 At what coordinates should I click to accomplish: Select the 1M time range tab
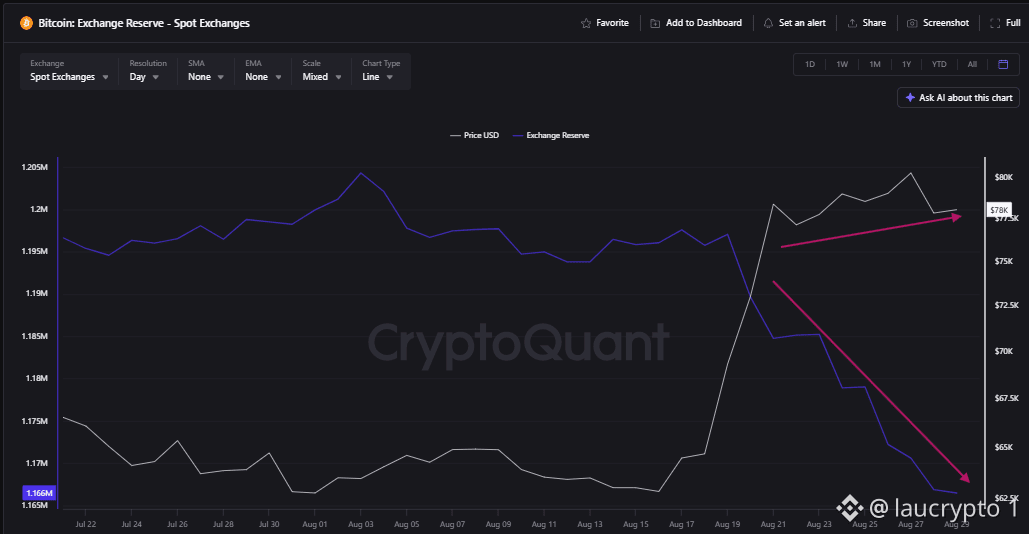pyautogui.click(x=875, y=64)
